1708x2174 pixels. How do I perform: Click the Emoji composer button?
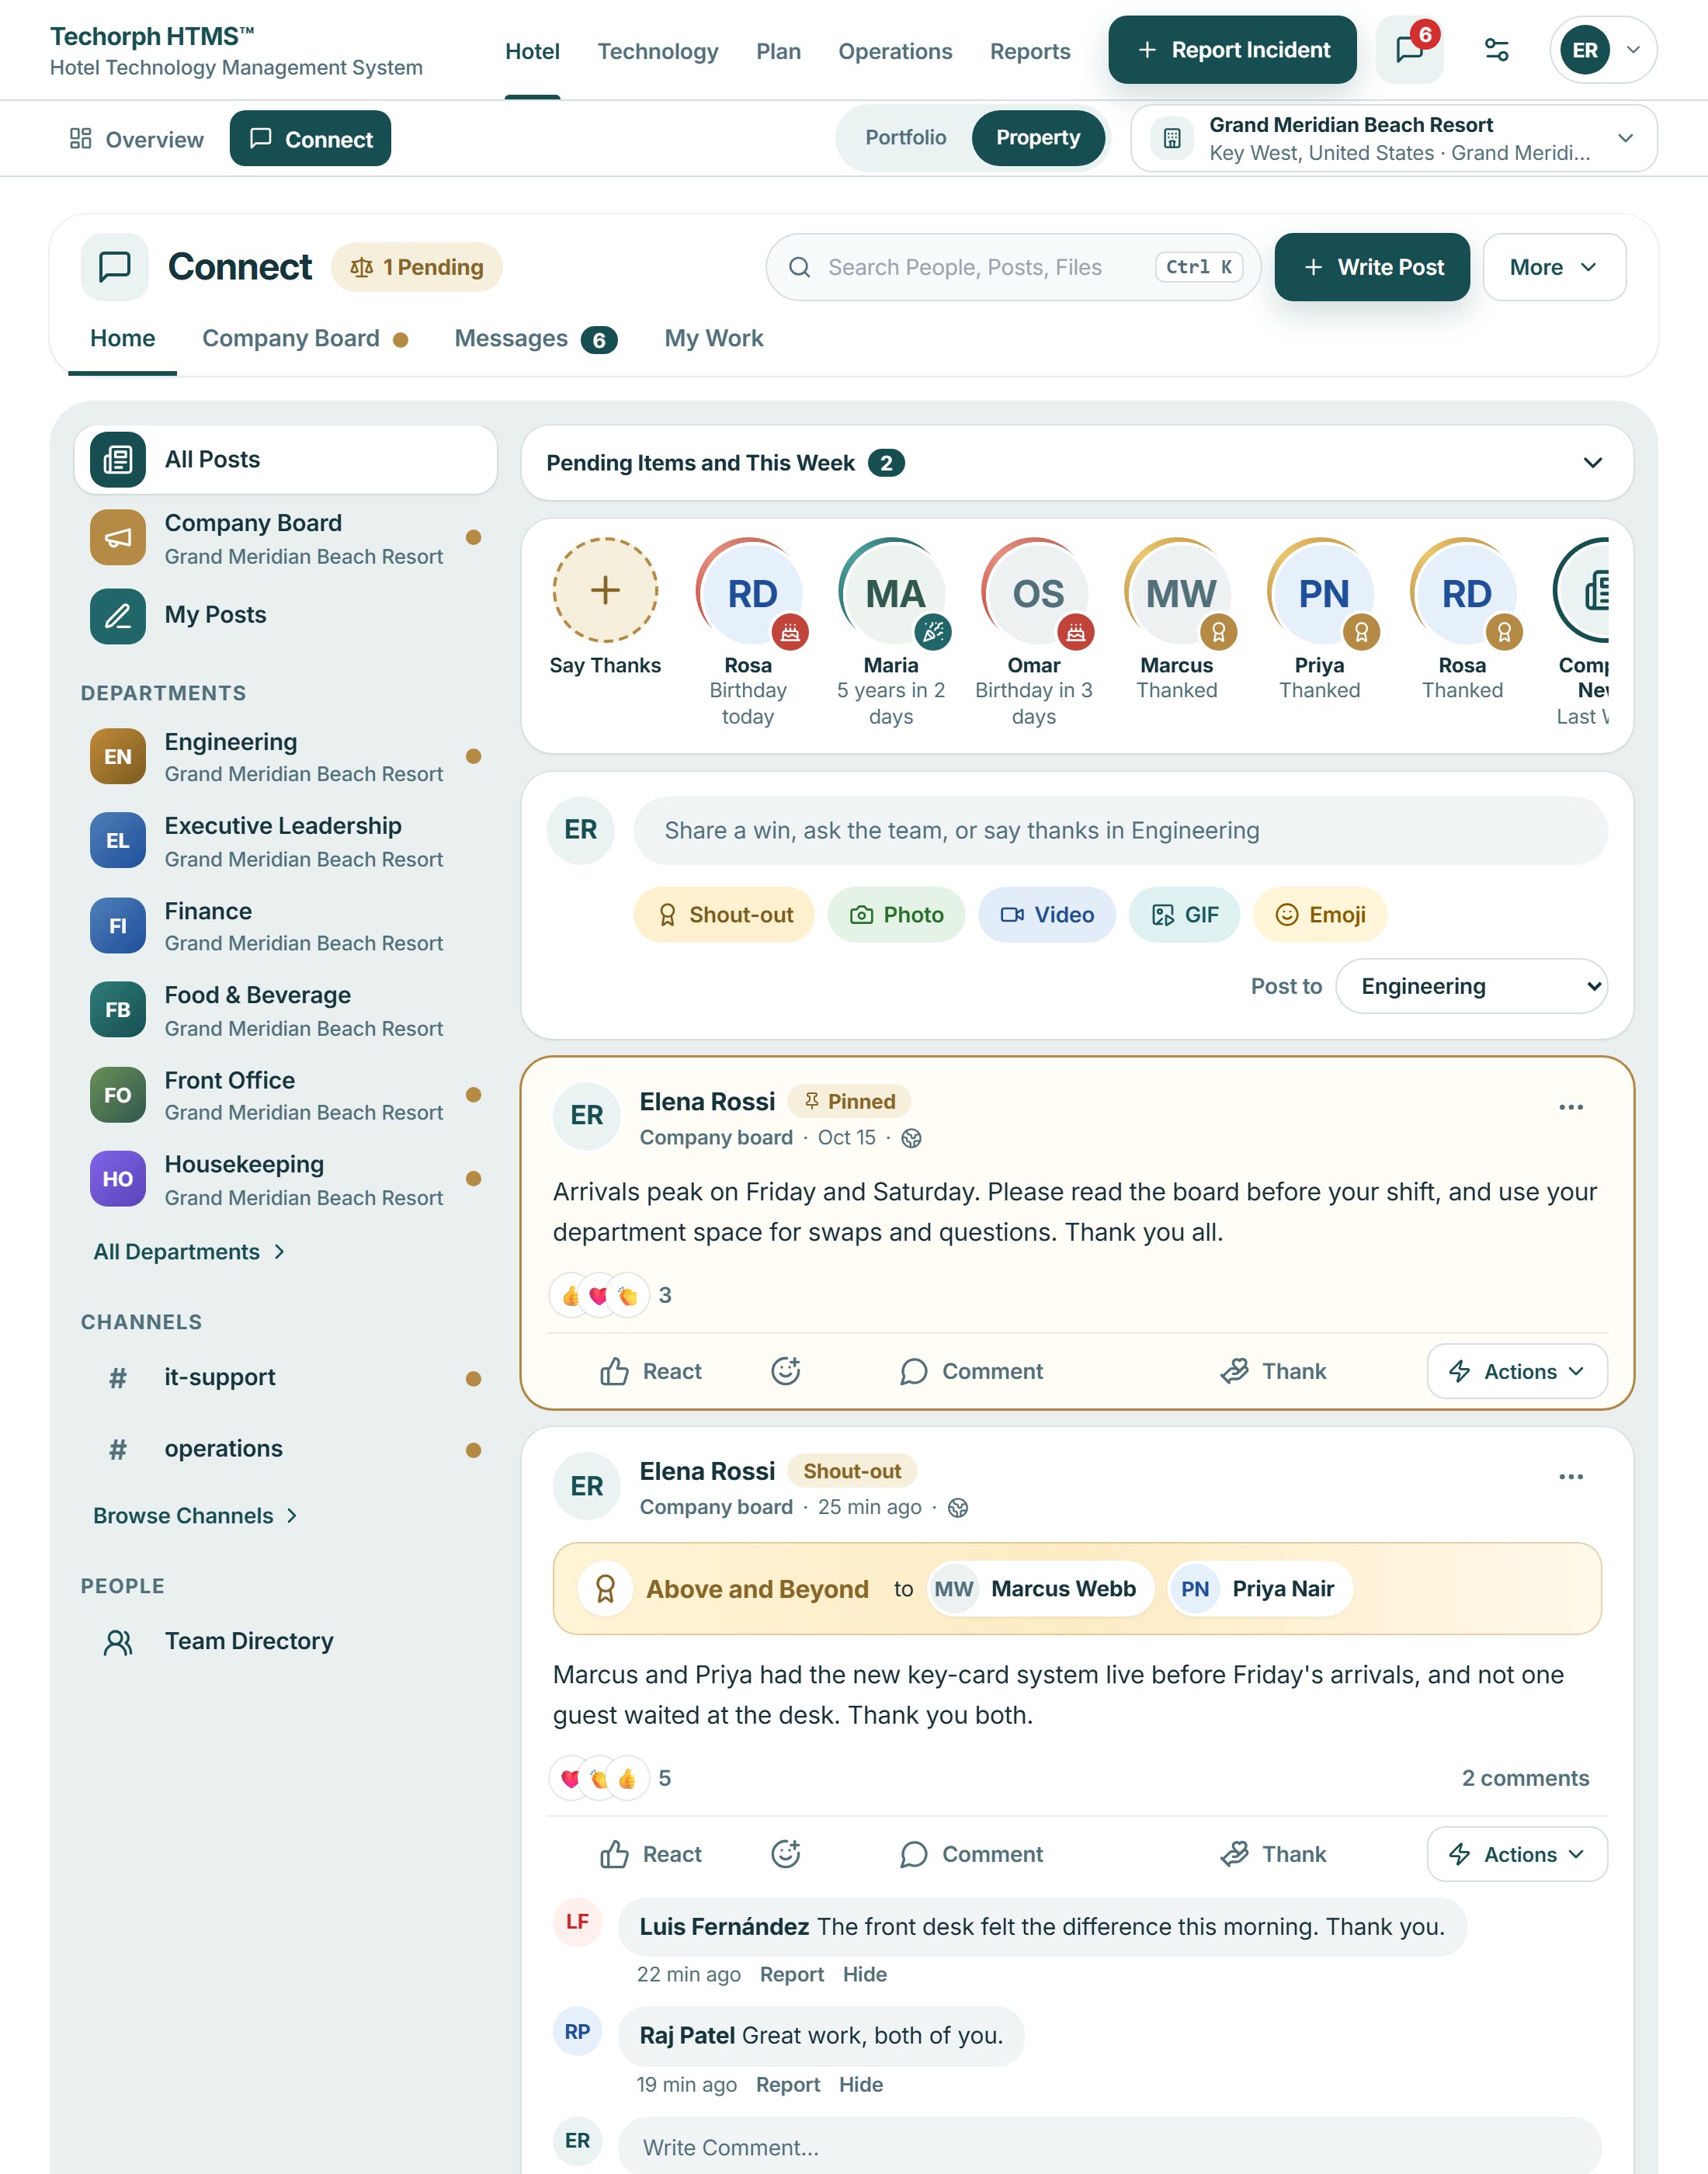coord(1320,915)
